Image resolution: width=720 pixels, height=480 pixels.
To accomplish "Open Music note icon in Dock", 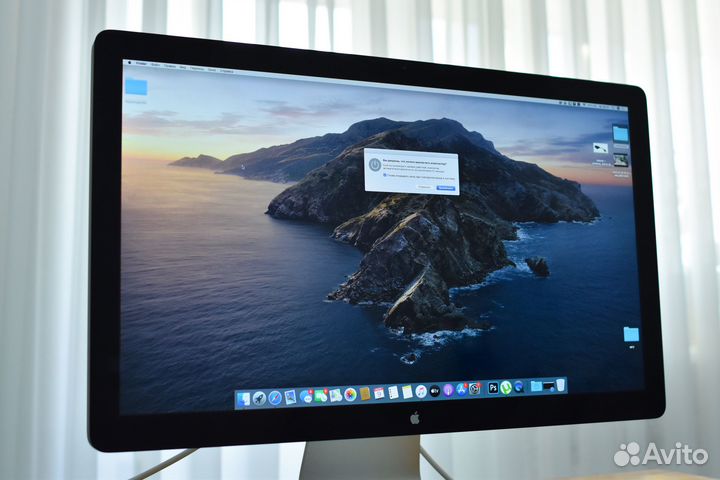I will click(x=421, y=391).
